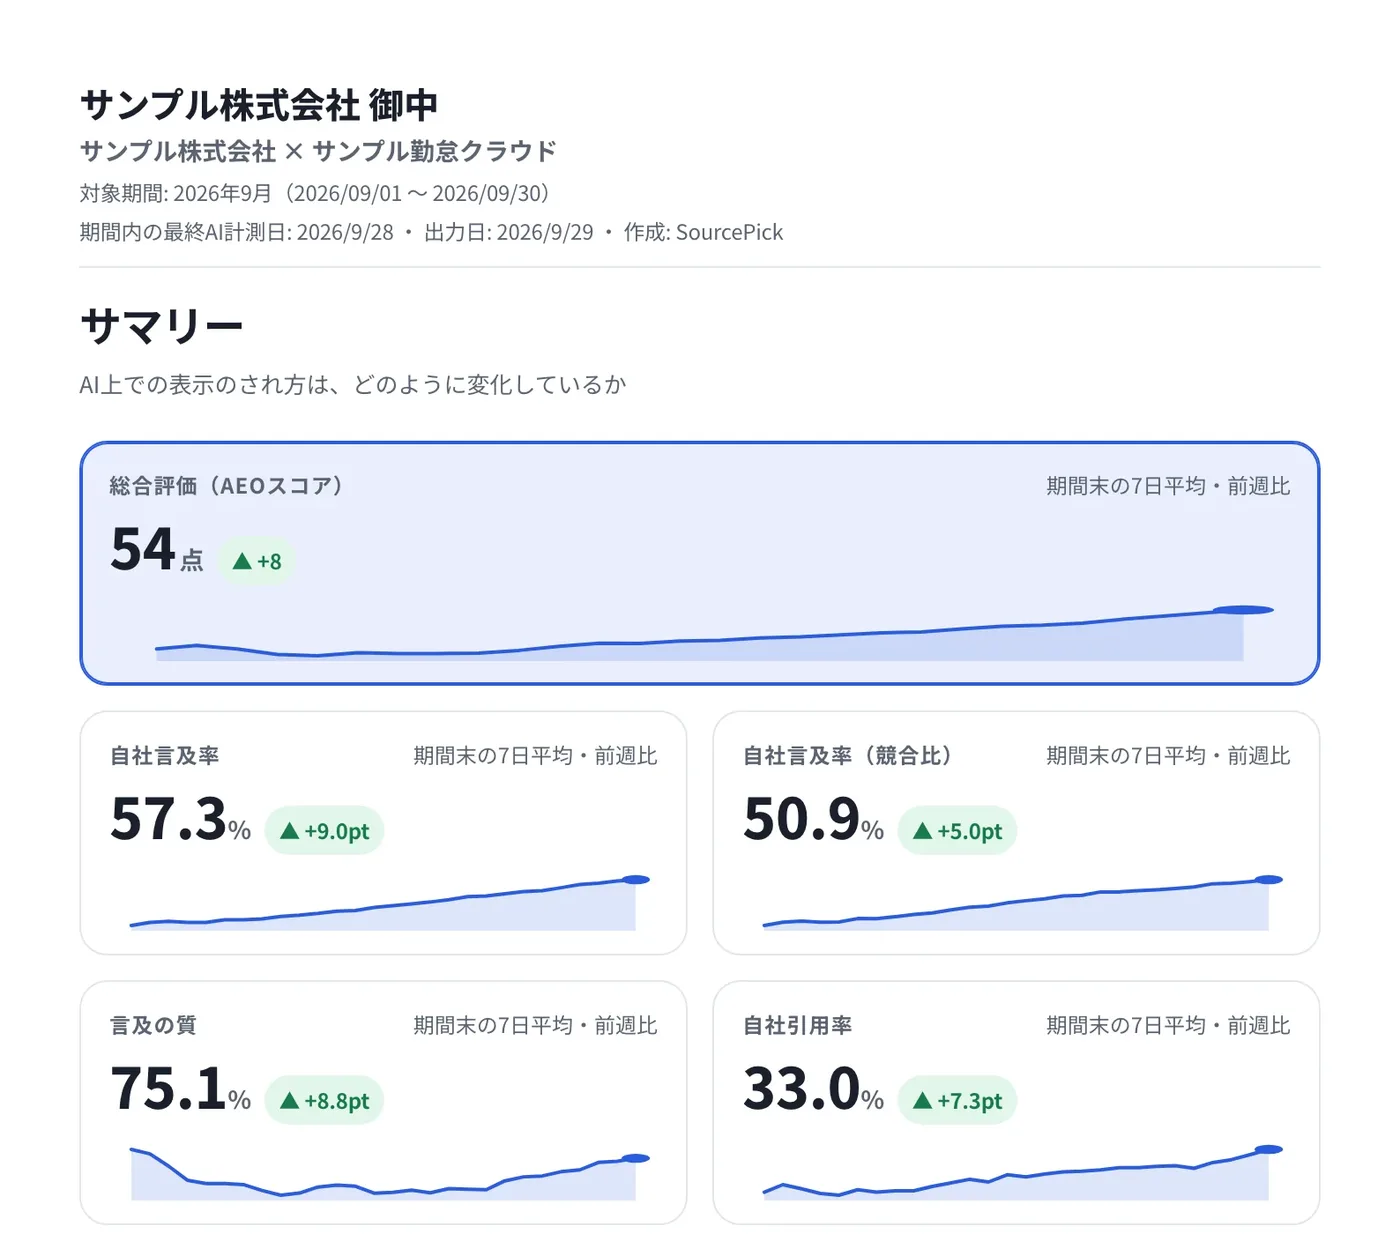1400x1234 pixels.
Task: Click 期間末の7日平均 label in 自社引用率 card
Action: pos(1168,1026)
